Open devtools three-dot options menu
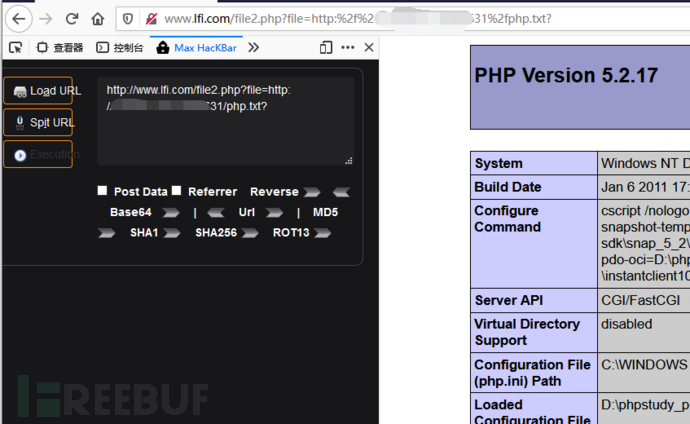690x424 pixels. point(348,48)
